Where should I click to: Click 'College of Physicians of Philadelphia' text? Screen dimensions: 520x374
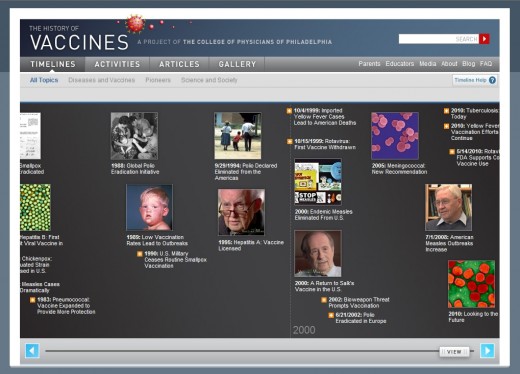(257, 42)
